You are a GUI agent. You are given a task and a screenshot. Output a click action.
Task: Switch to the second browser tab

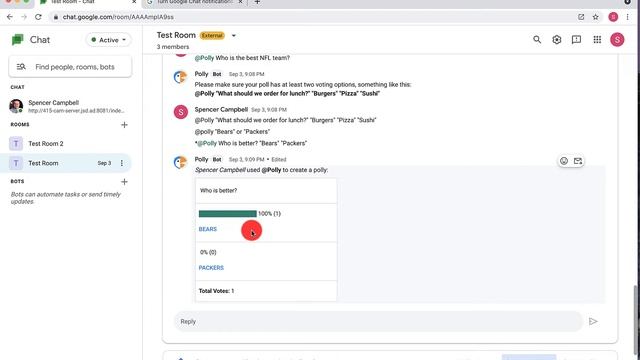194,2
